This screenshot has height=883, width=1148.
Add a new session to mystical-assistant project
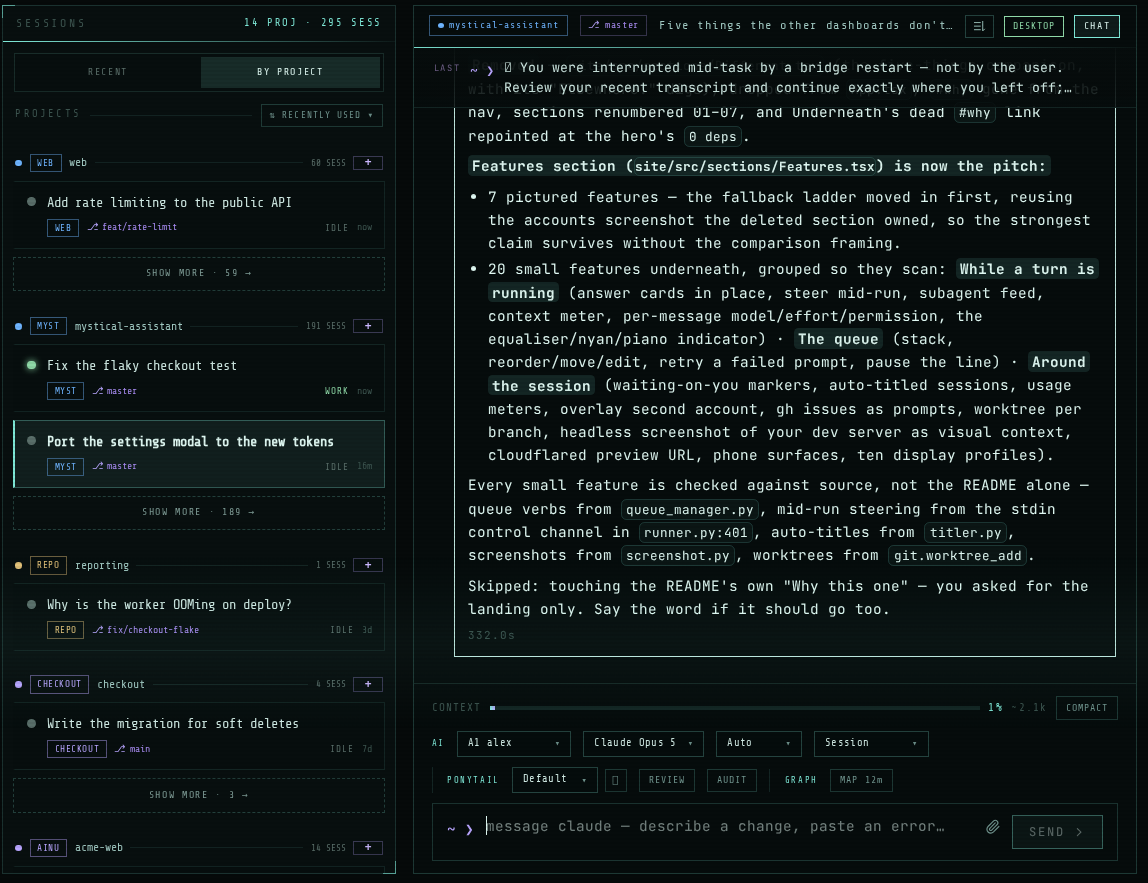368,326
